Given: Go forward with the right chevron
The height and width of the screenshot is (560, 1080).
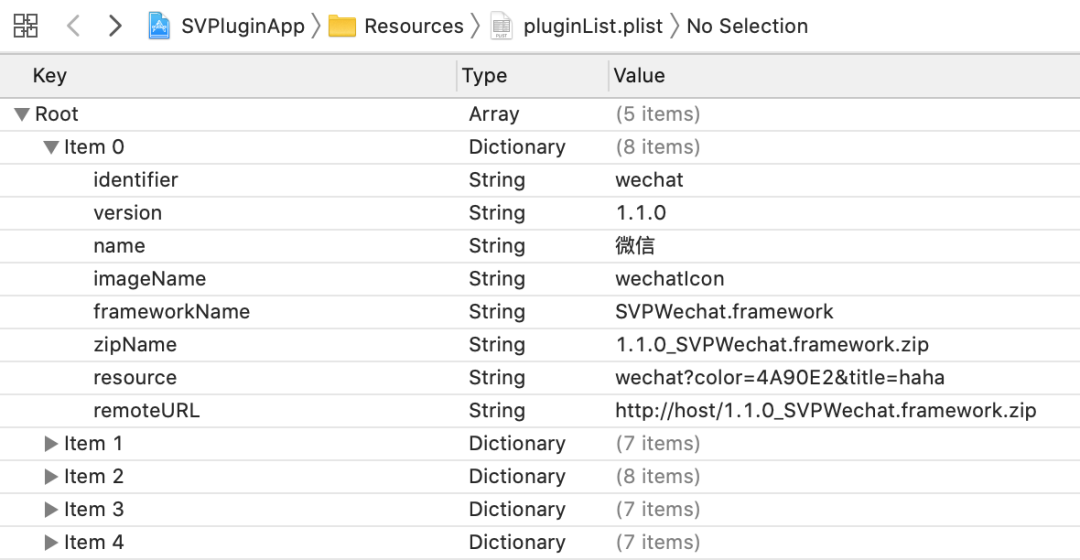Looking at the screenshot, I should point(115,26).
